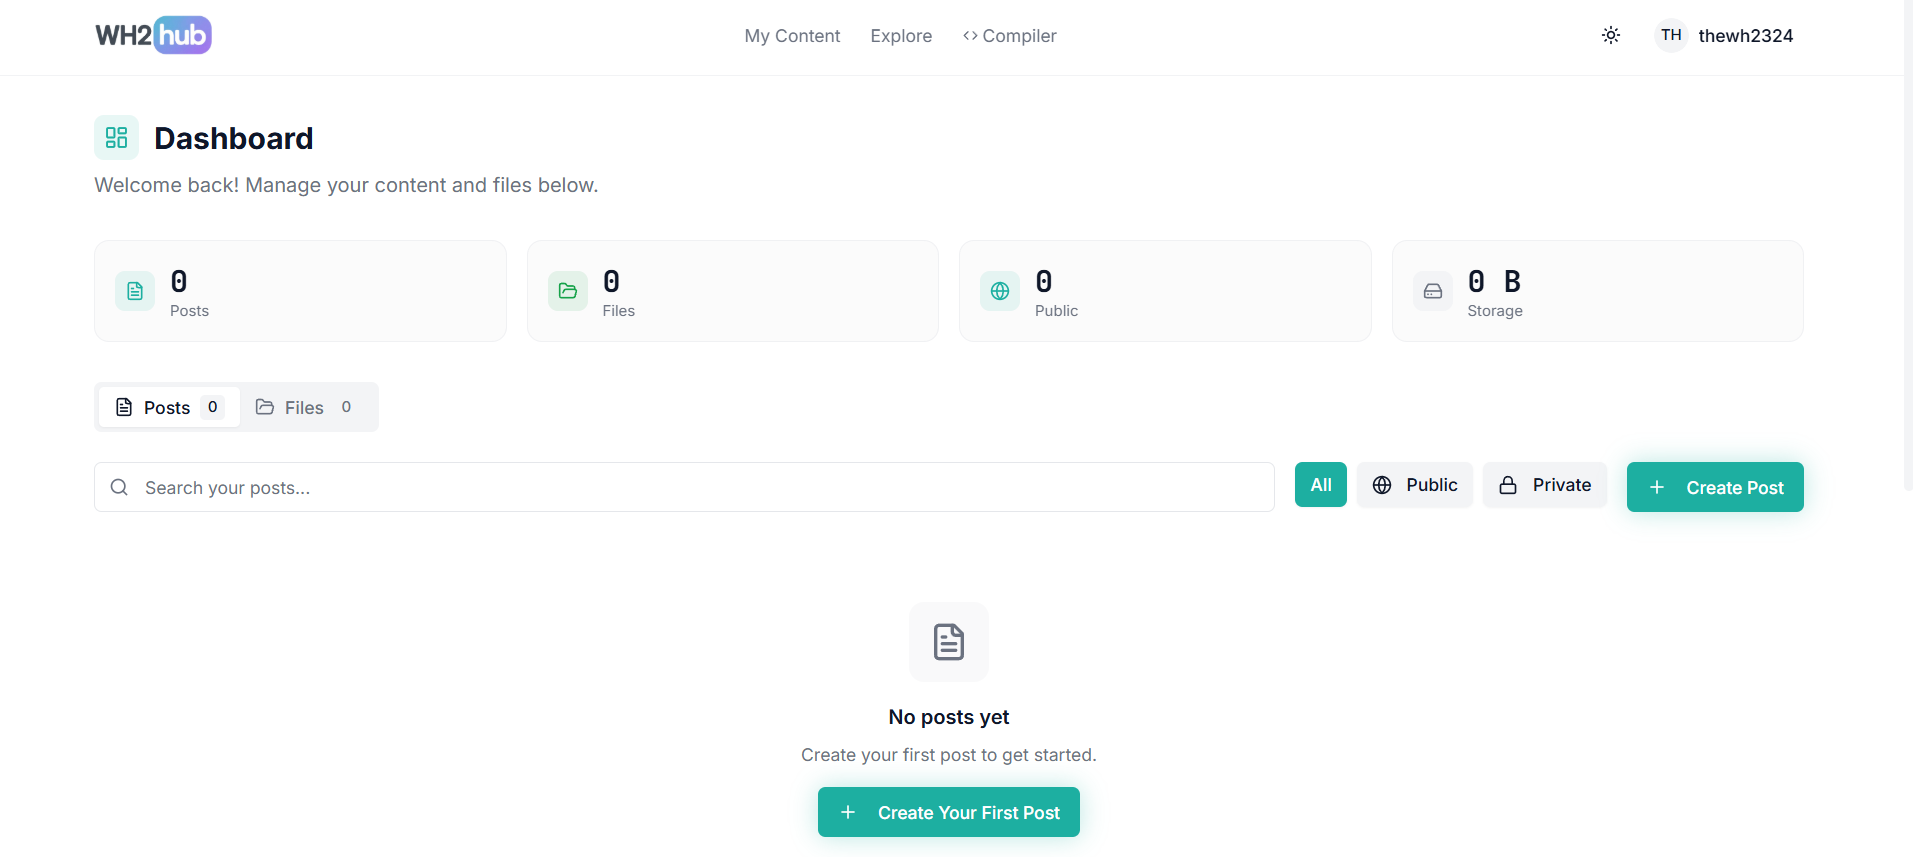Focus the Search your posts field
The width and height of the screenshot is (1913, 857).
point(700,487)
